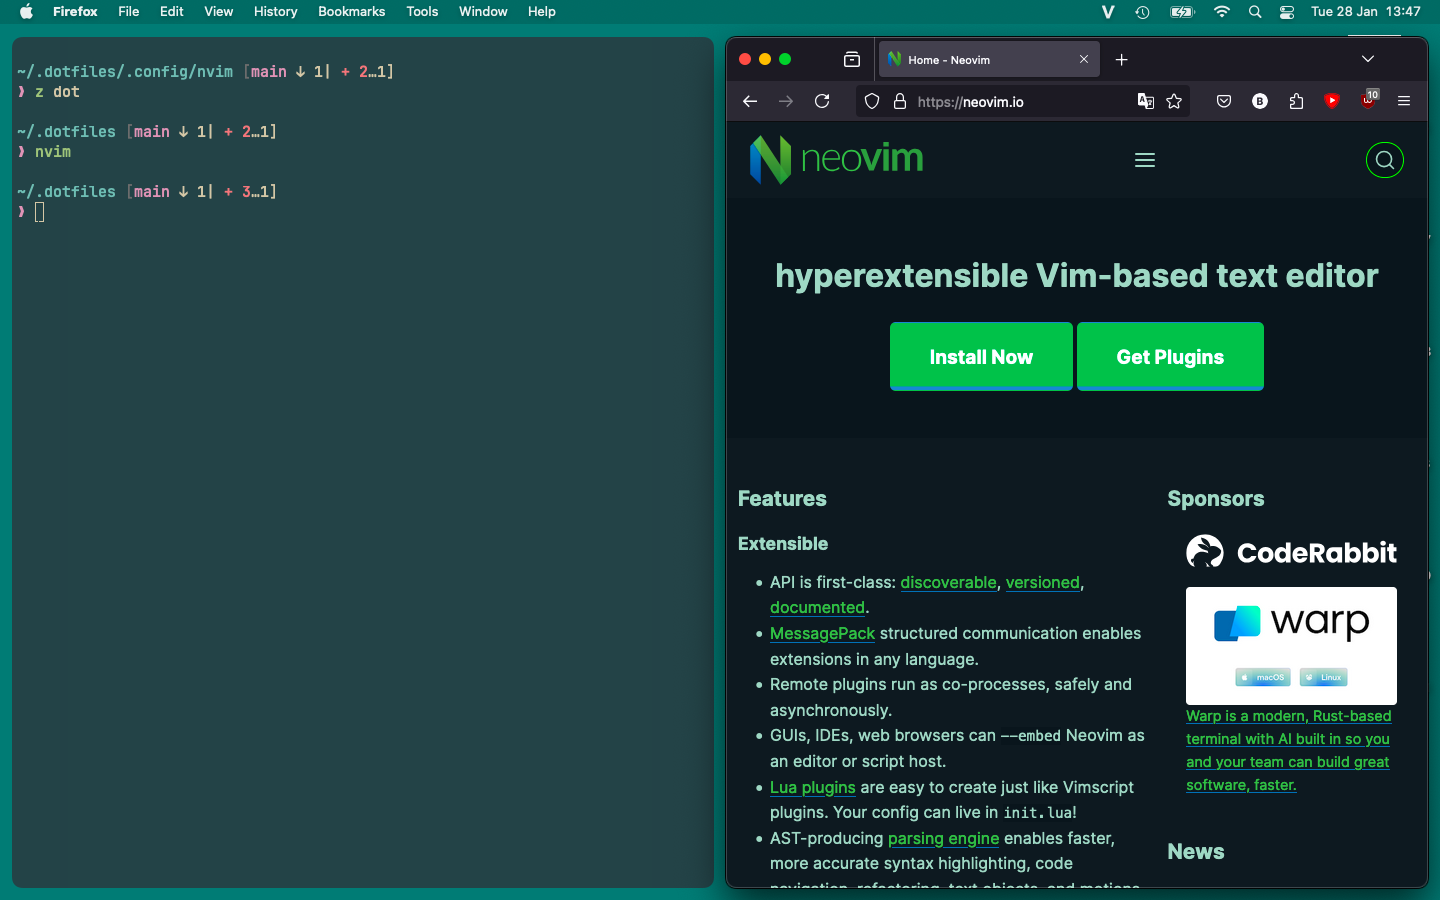Click the Get Plugins button
Image resolution: width=1440 pixels, height=900 pixels.
pos(1170,356)
